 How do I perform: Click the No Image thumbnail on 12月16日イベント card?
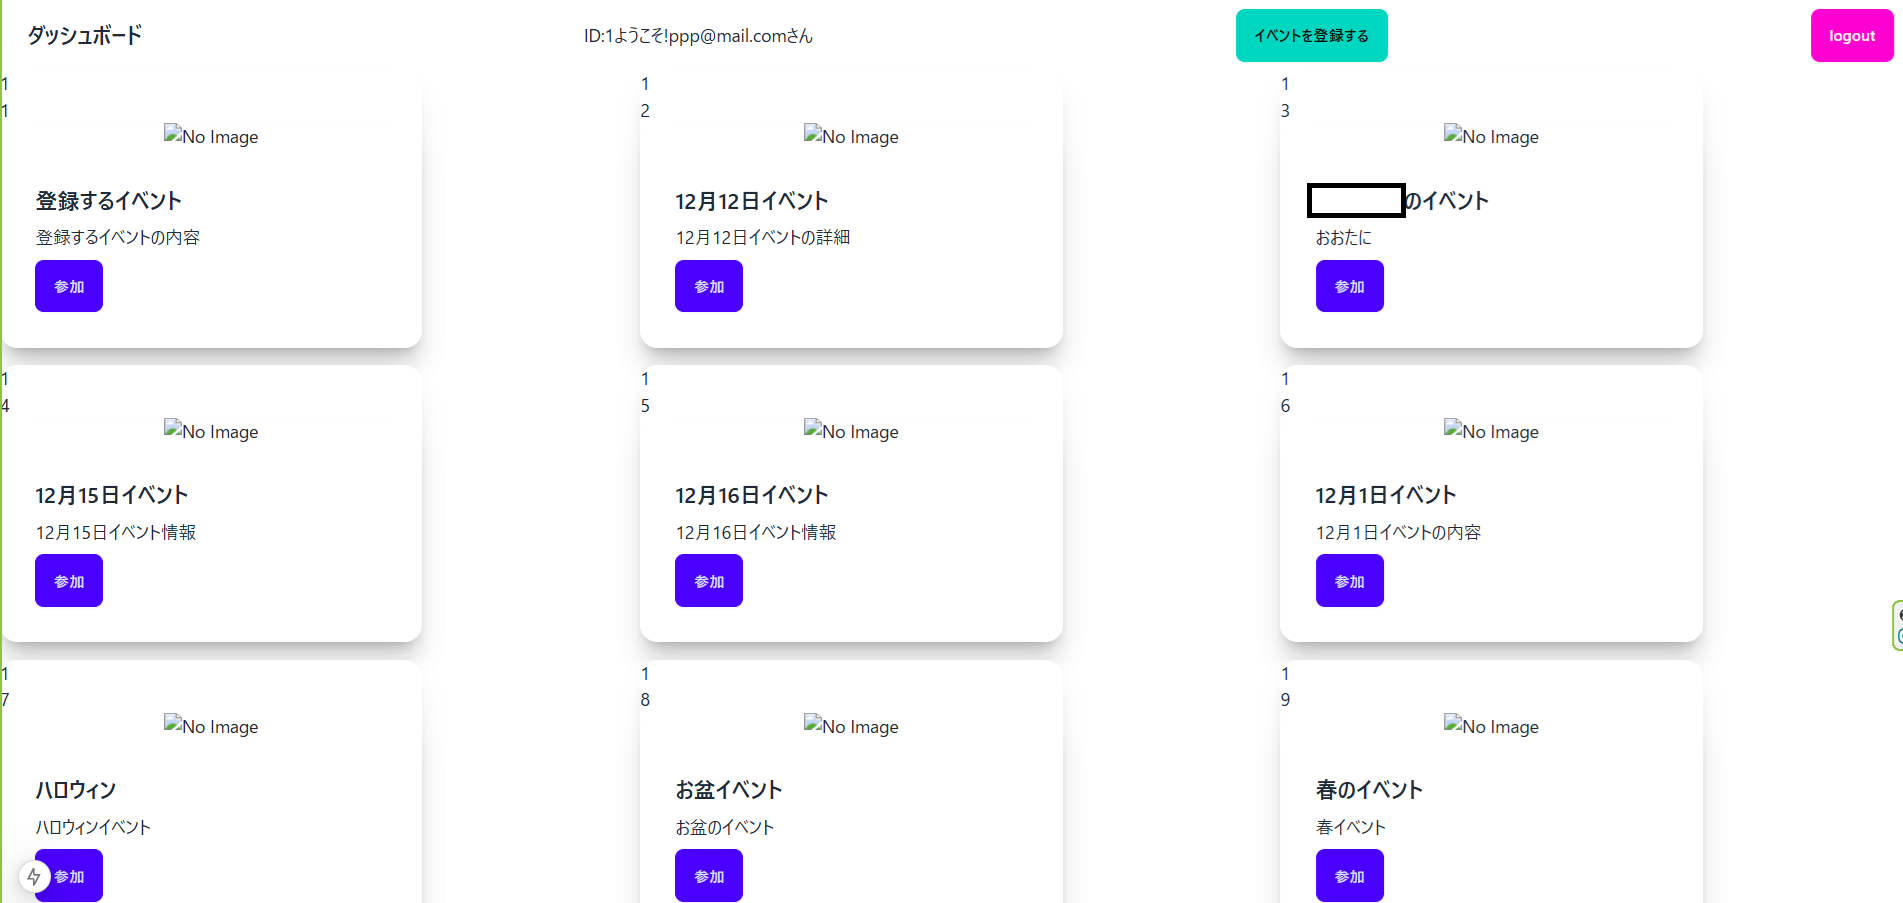click(x=851, y=431)
